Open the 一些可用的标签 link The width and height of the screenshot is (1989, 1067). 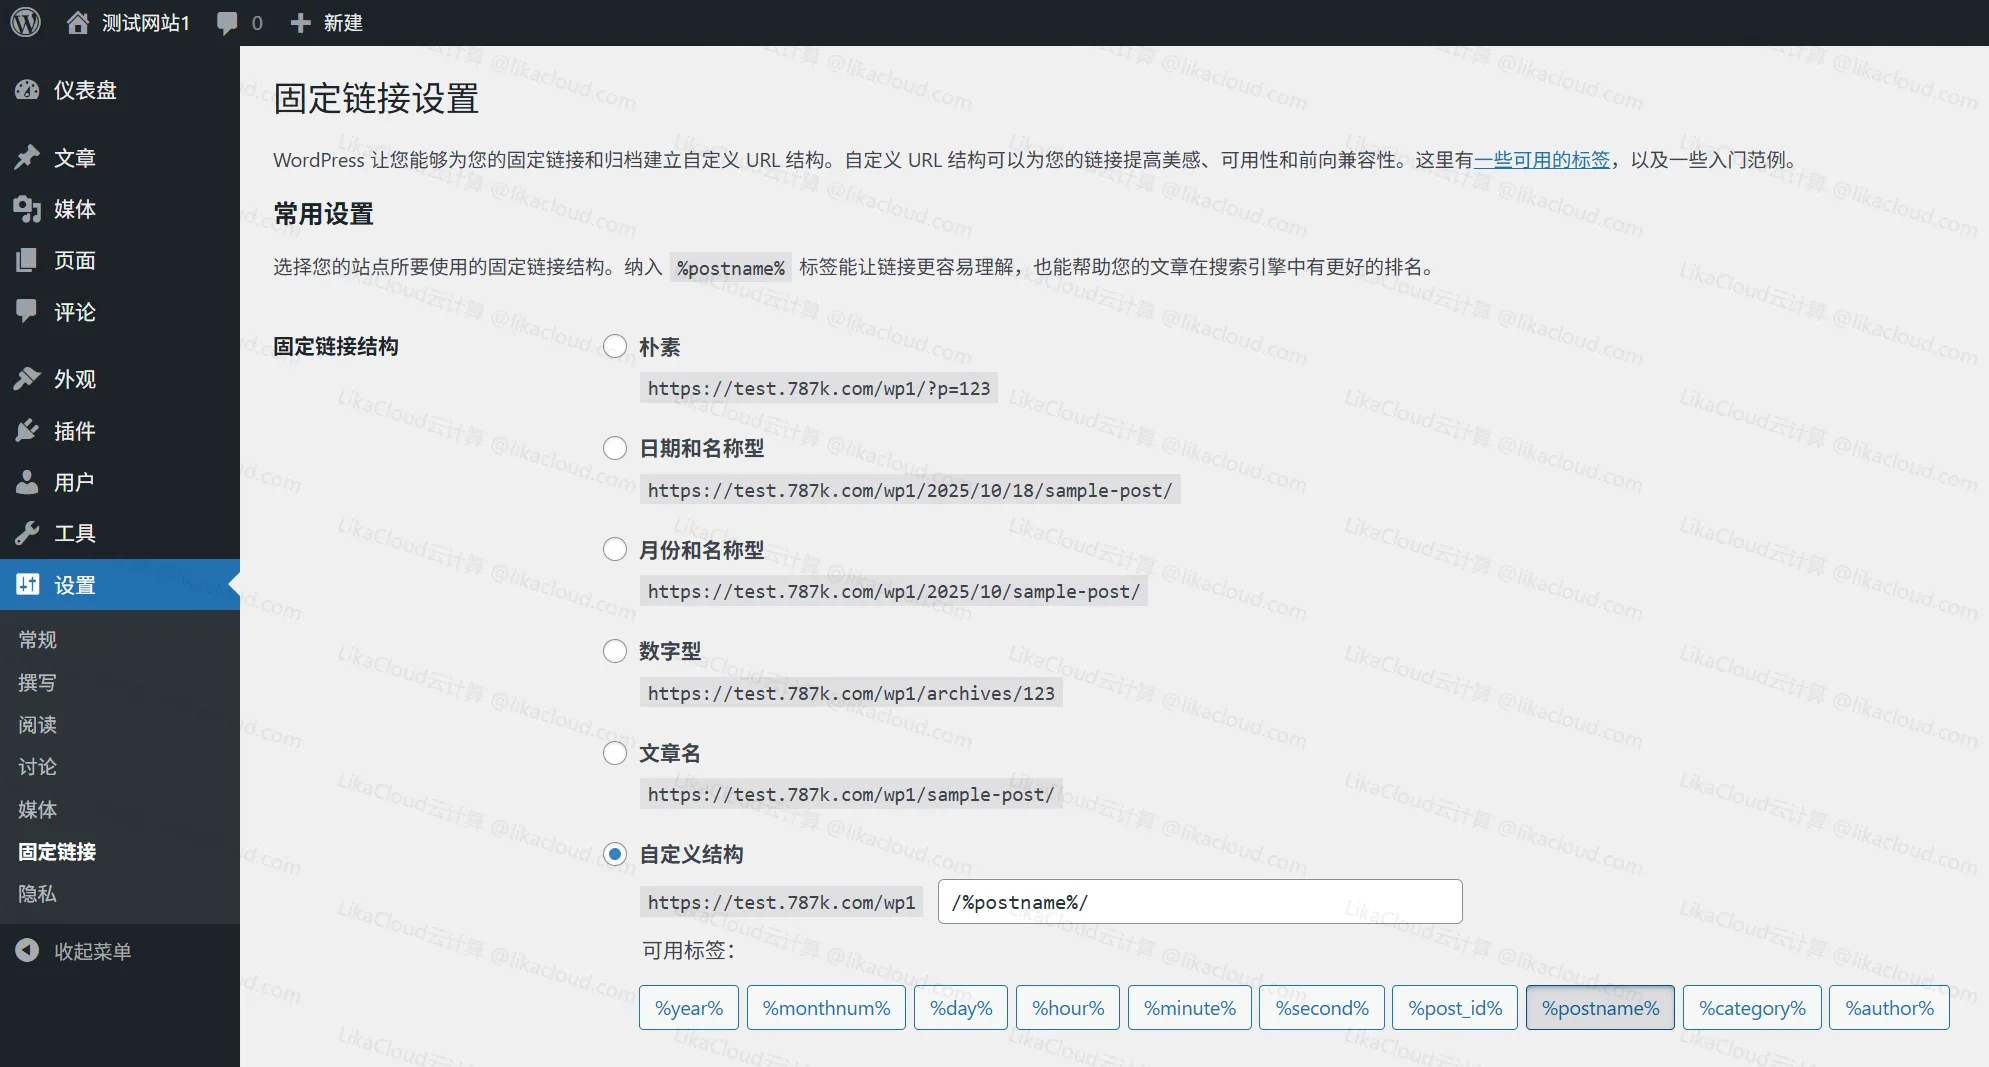click(1540, 160)
